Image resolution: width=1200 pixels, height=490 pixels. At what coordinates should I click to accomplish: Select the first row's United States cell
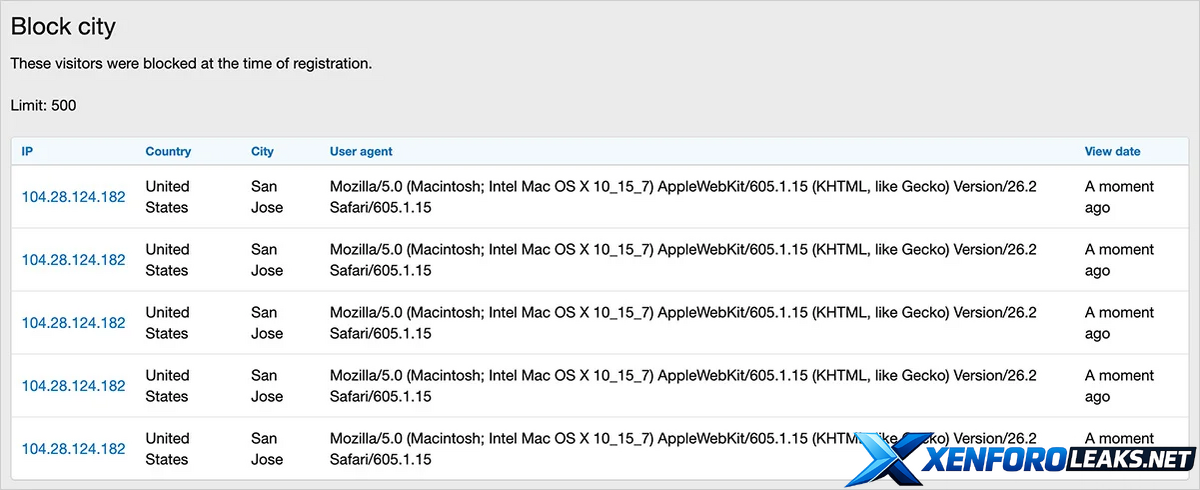click(x=167, y=197)
